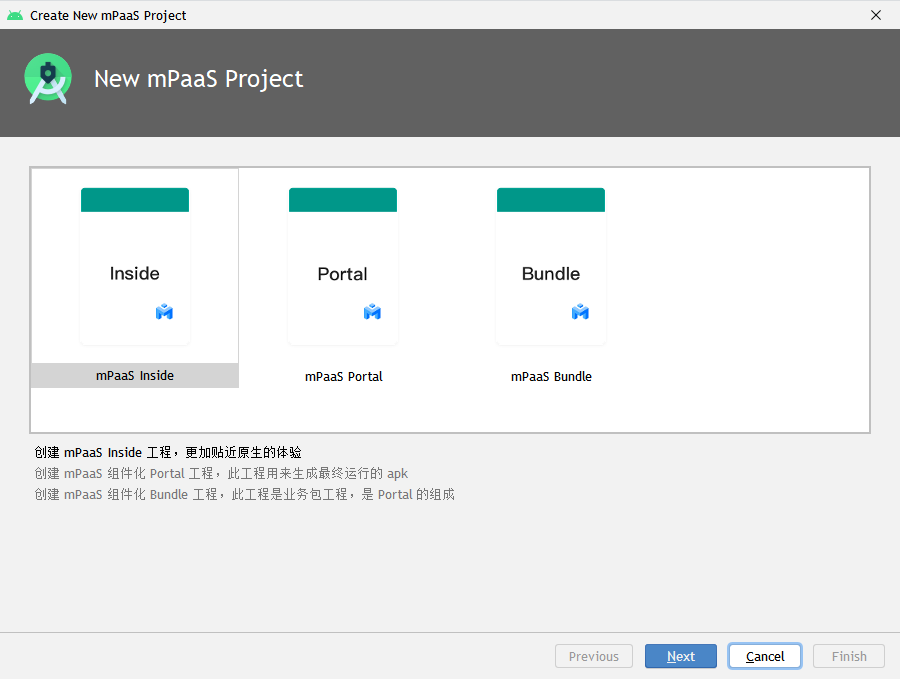Click the Portal apk description text line
This screenshot has height=679, width=900.
click(x=221, y=473)
